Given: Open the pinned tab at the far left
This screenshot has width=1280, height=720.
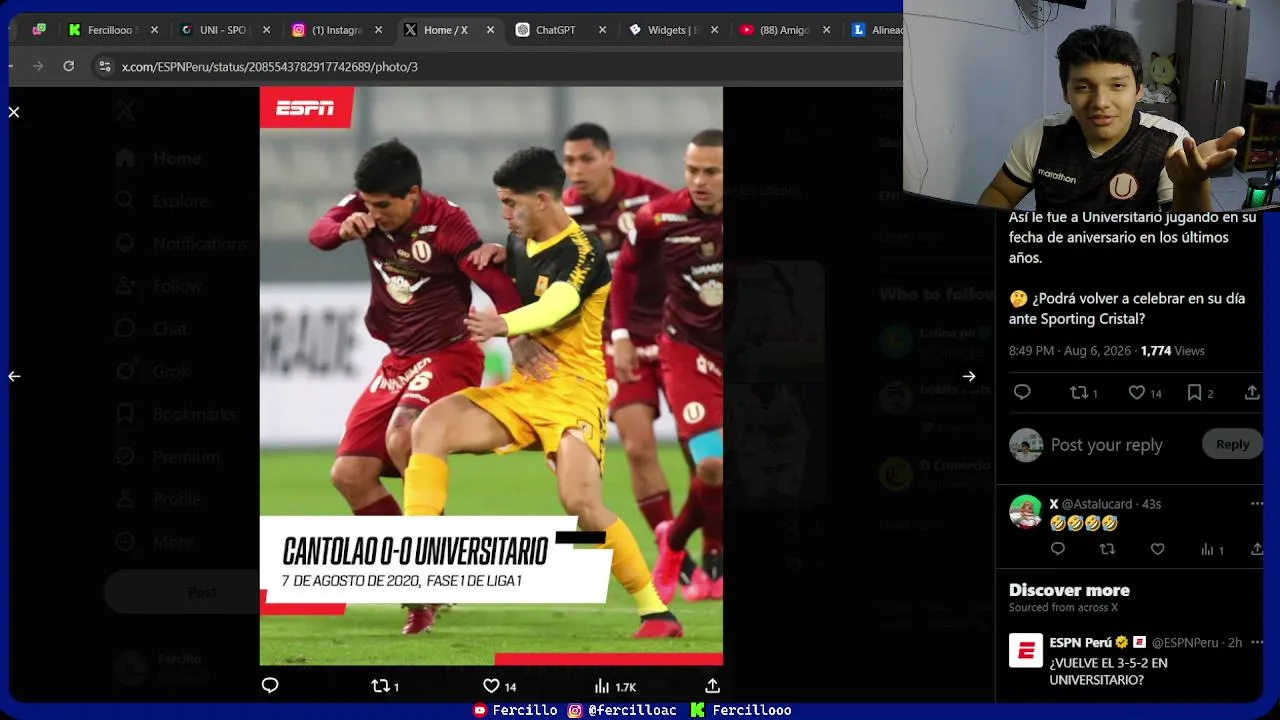Looking at the screenshot, I should (x=38, y=30).
